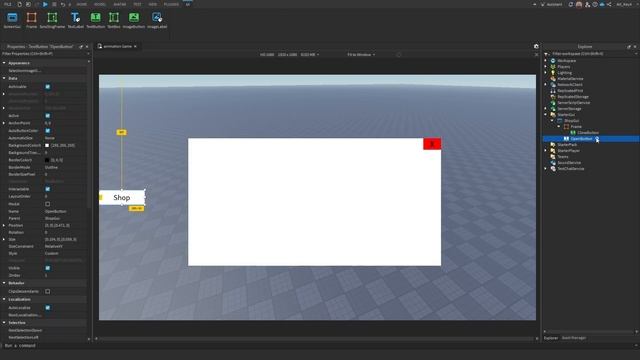Pin the Explorer panel
640x360 pixels.
click(x=629, y=47)
